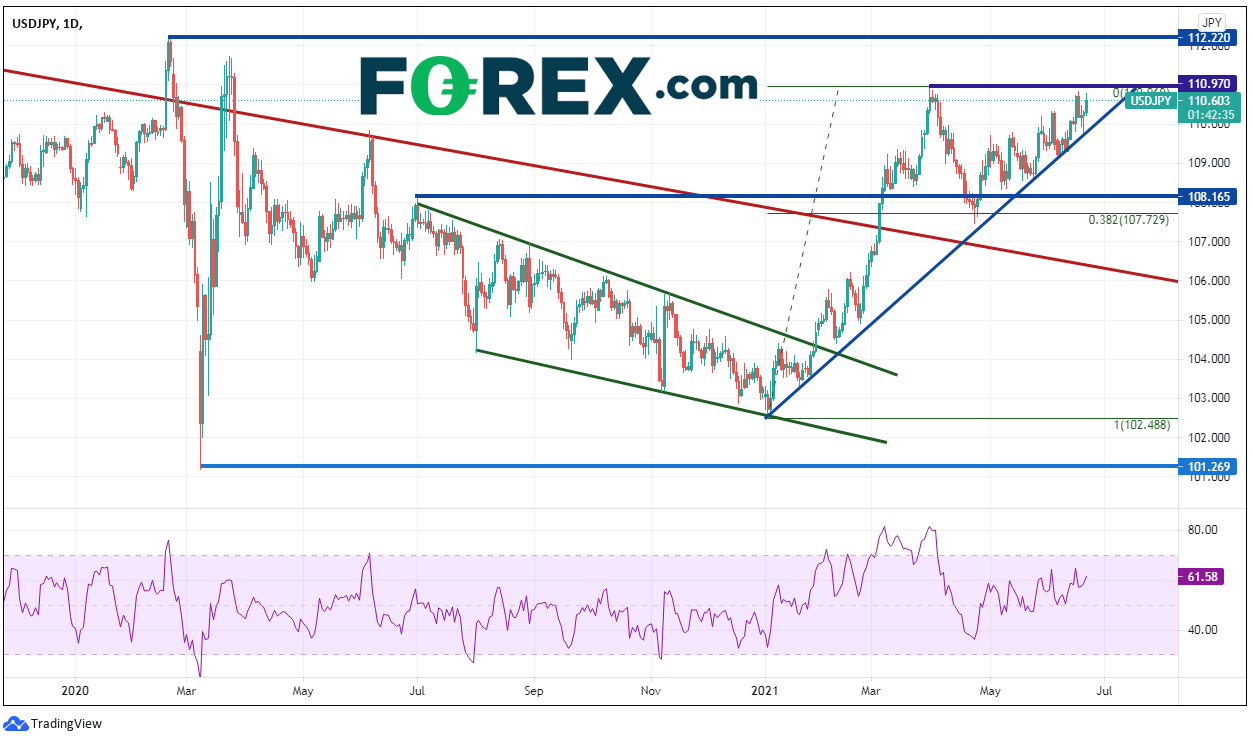Open the USDJPY, 1D symbol title
This screenshot has width=1253, height=742.
click(47, 21)
